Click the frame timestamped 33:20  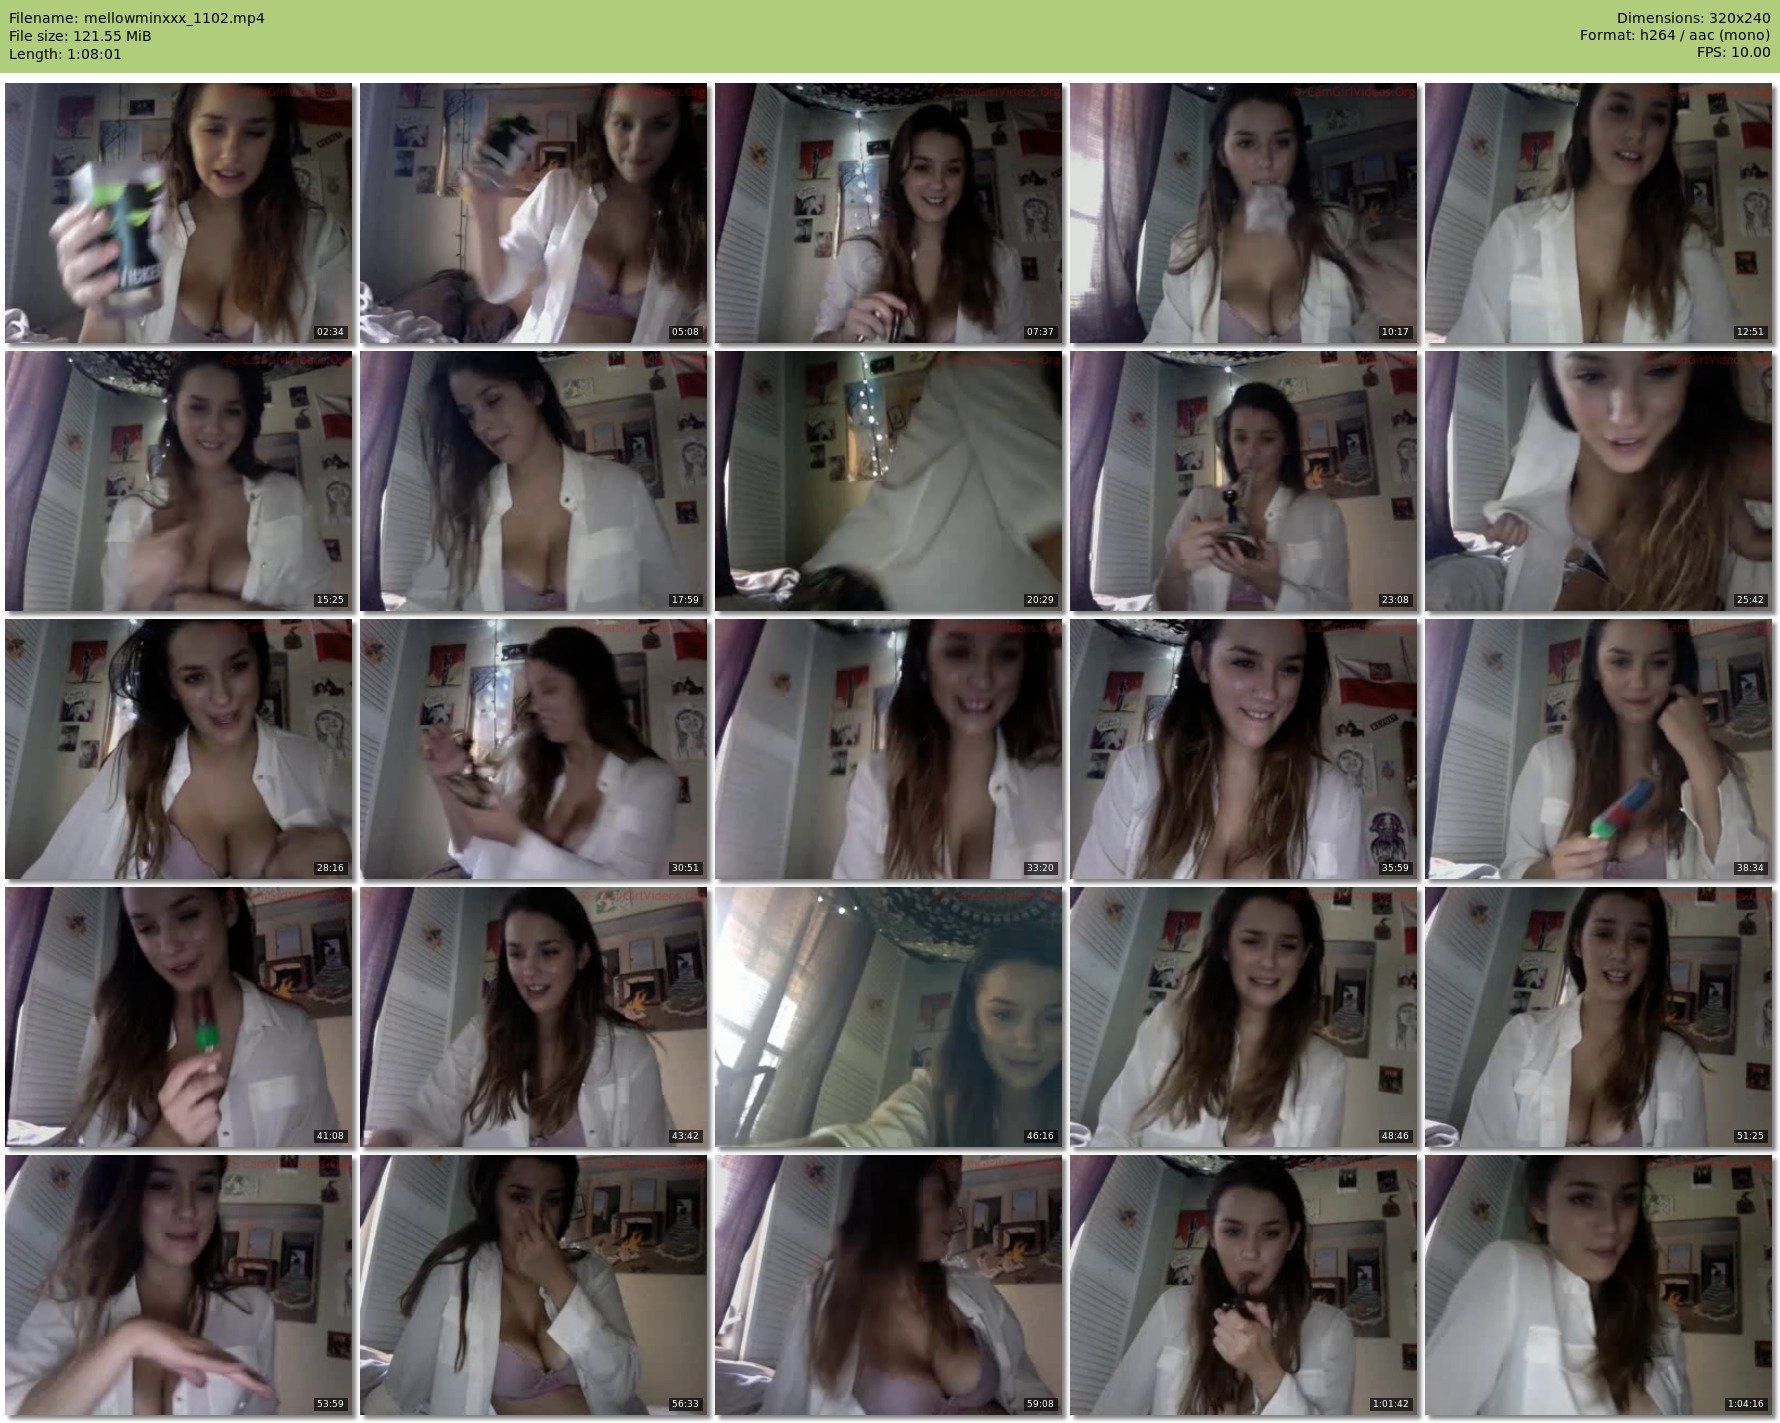point(888,749)
